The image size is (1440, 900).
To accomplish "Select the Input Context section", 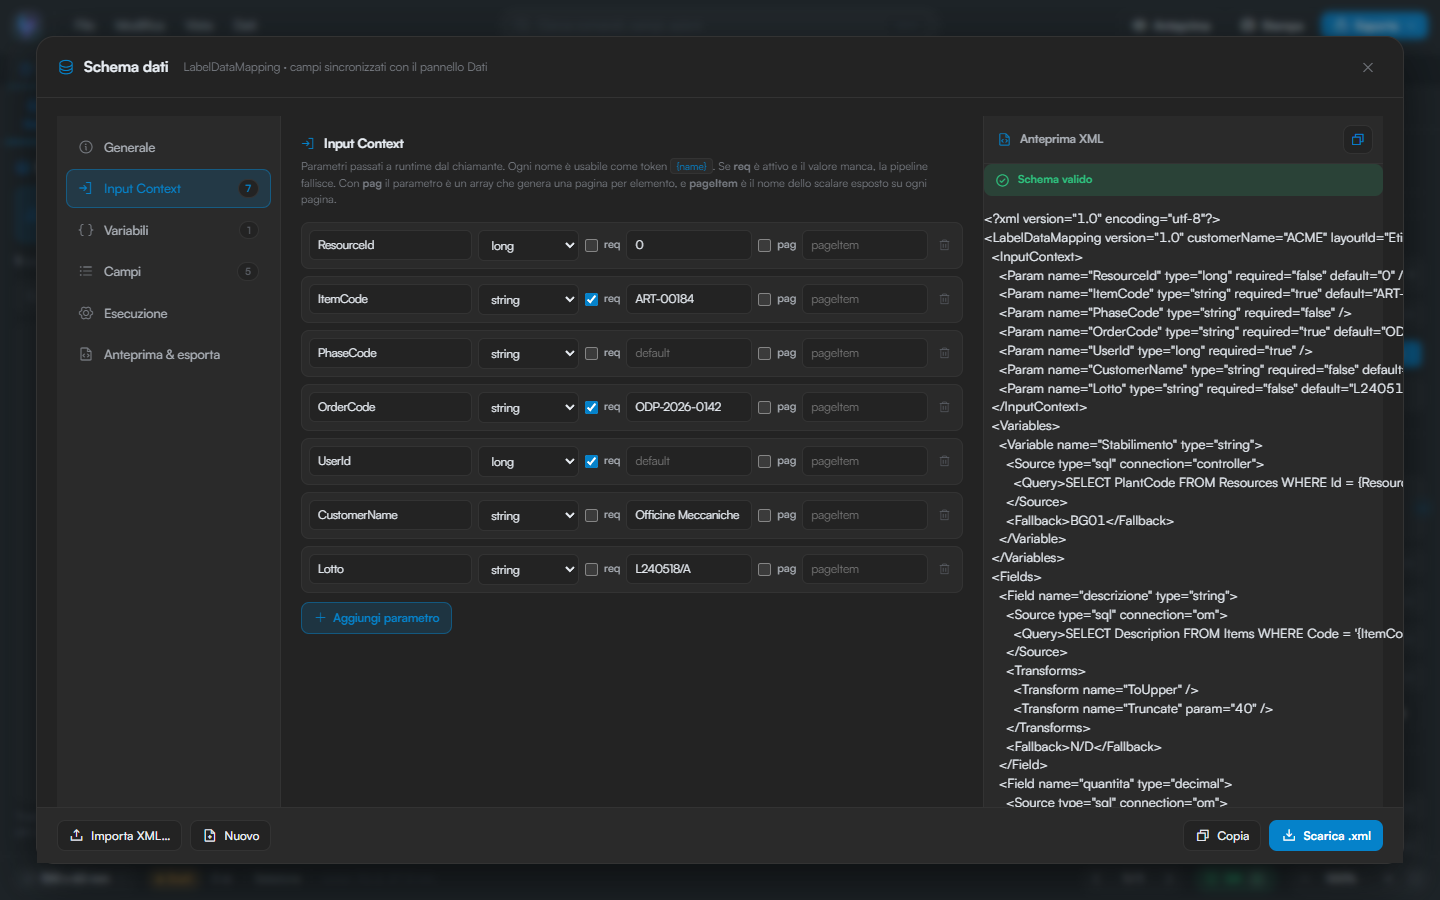I will pyautogui.click(x=168, y=188).
